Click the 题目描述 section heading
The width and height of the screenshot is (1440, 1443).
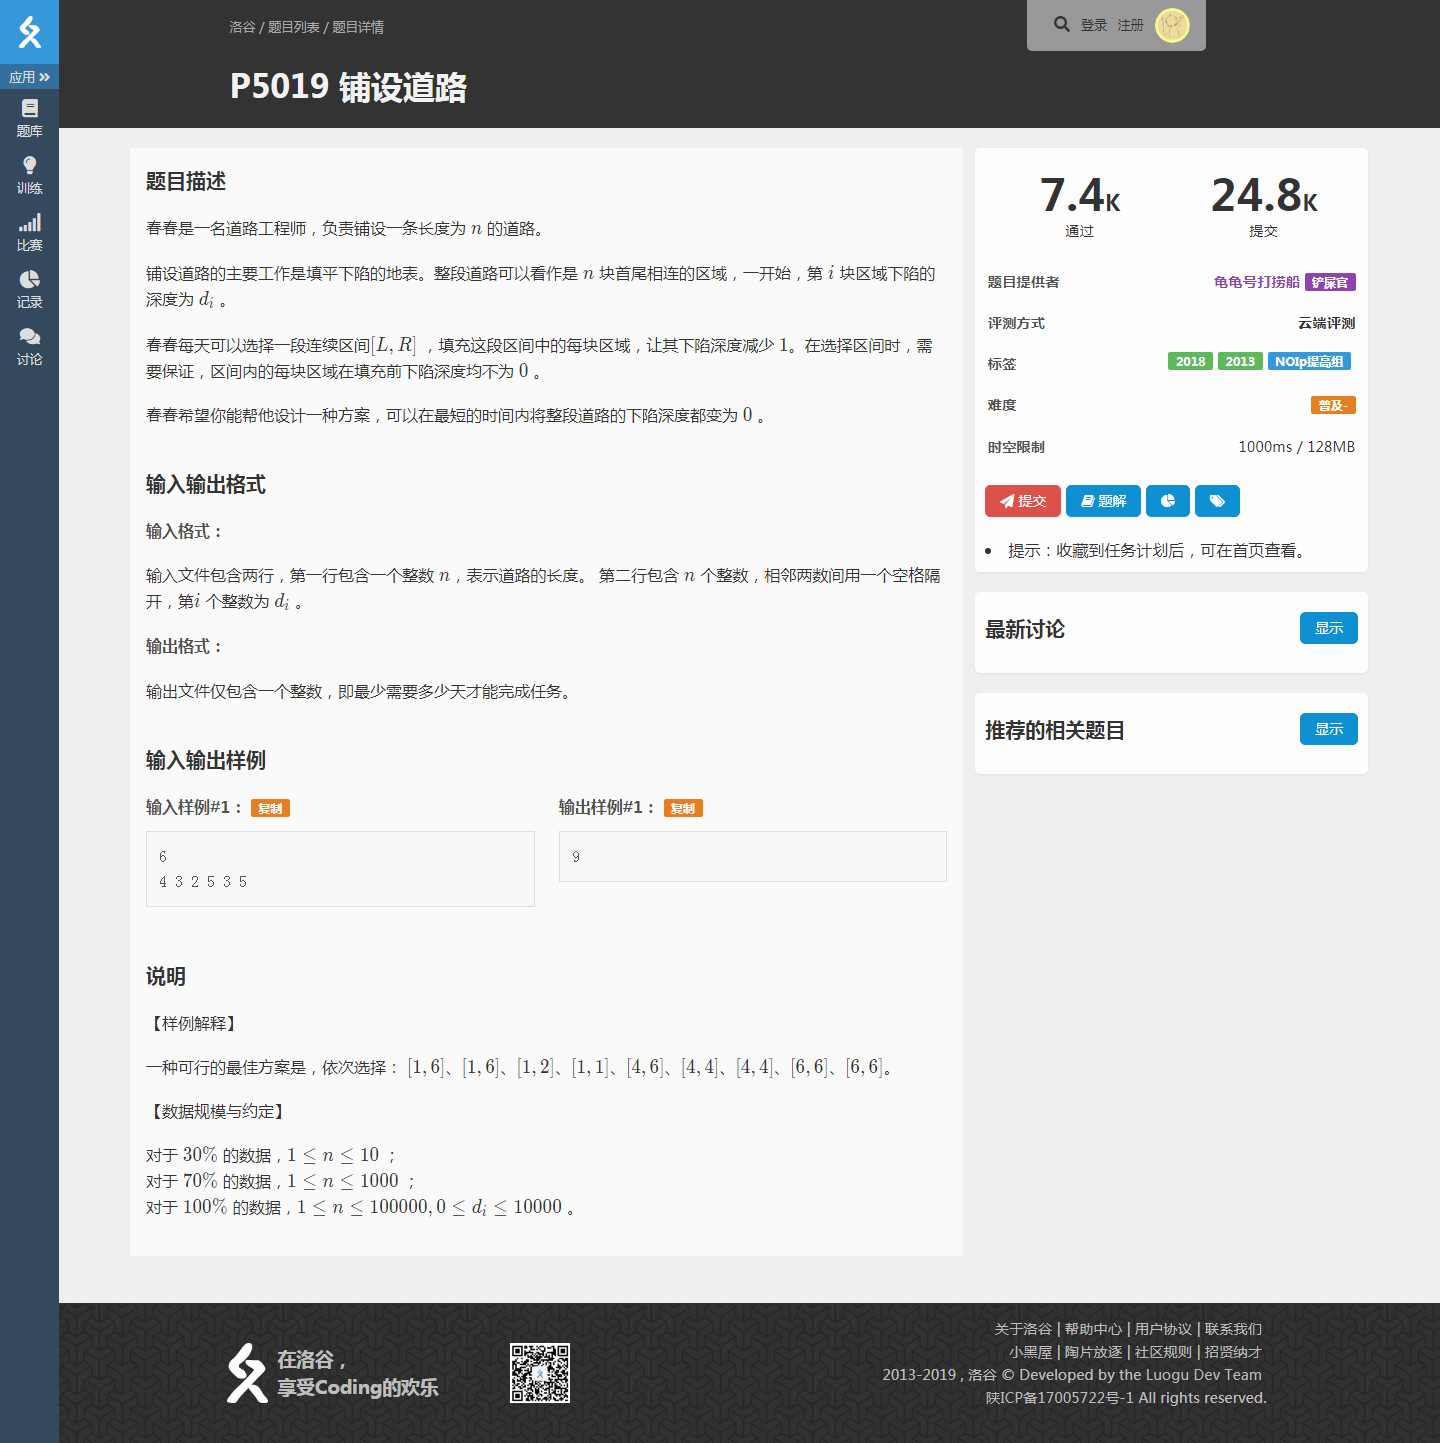(x=186, y=181)
